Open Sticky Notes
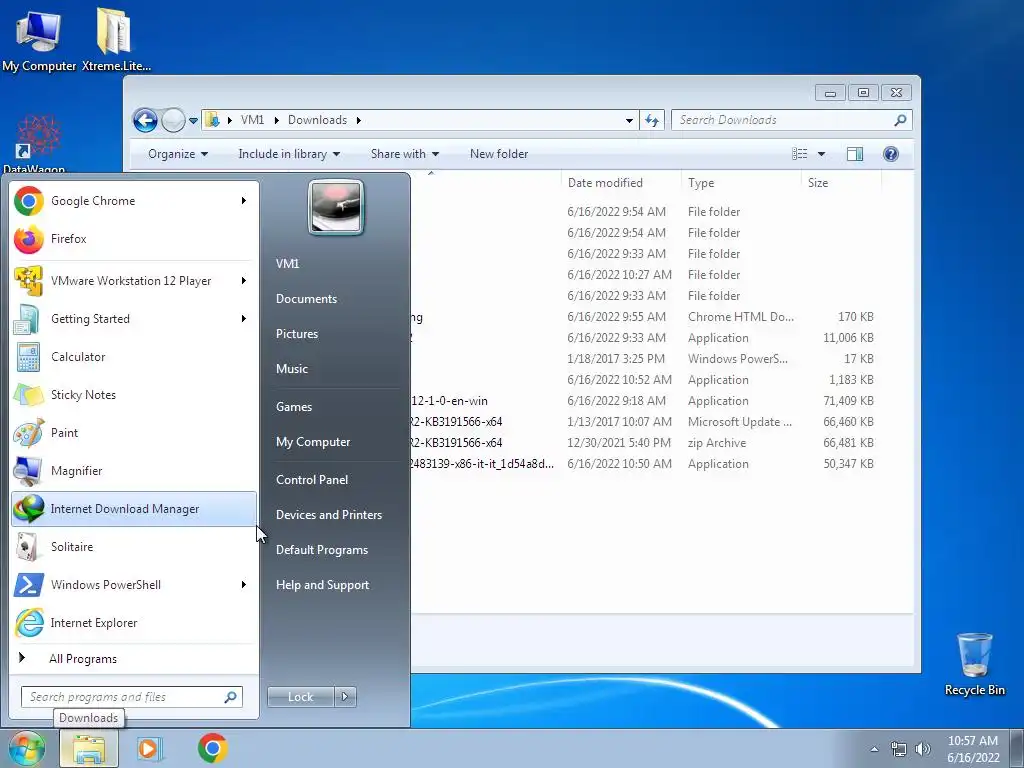 click(134, 394)
